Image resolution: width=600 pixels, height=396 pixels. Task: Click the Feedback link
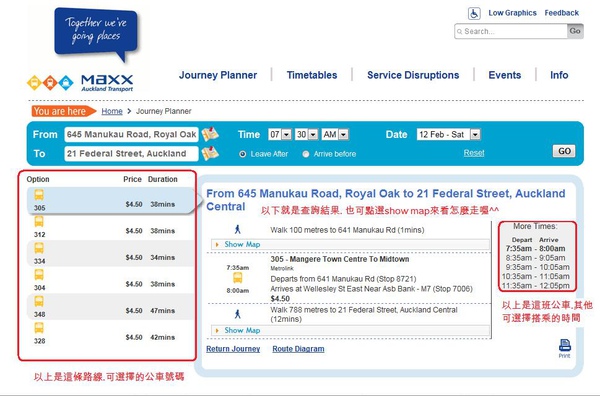pos(561,13)
